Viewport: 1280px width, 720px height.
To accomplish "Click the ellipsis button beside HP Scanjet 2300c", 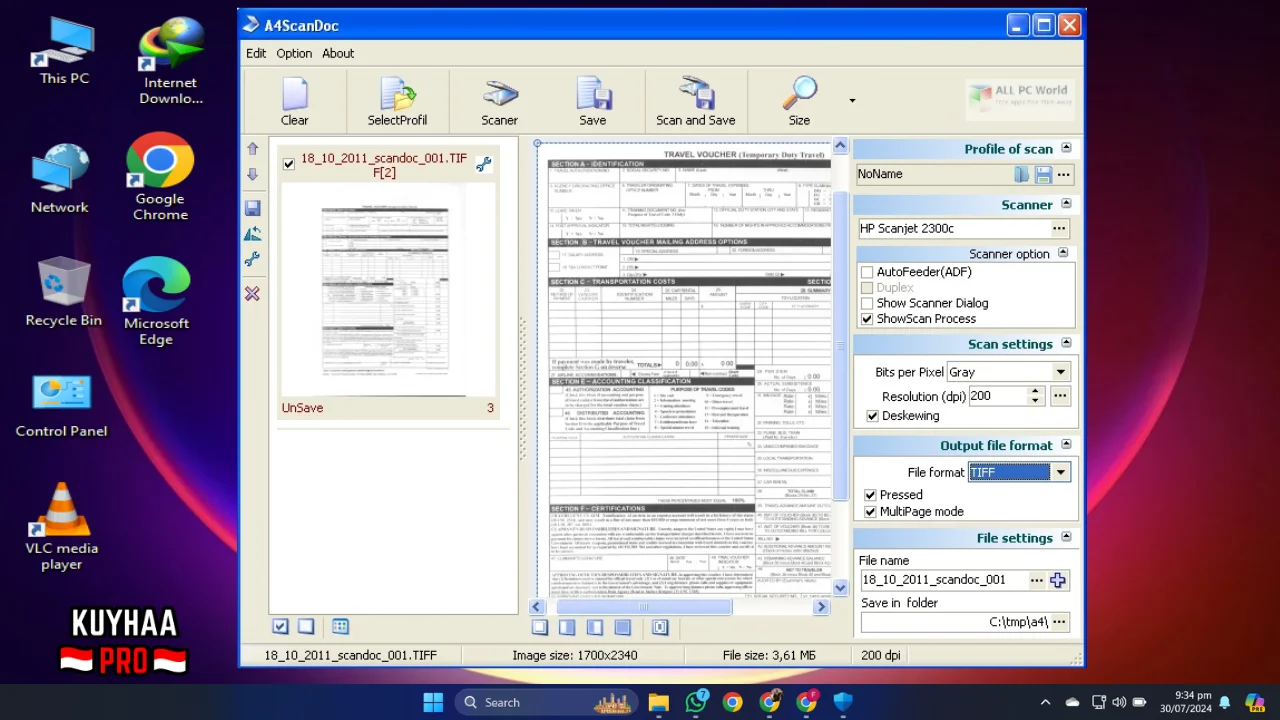I will pos(1059,229).
